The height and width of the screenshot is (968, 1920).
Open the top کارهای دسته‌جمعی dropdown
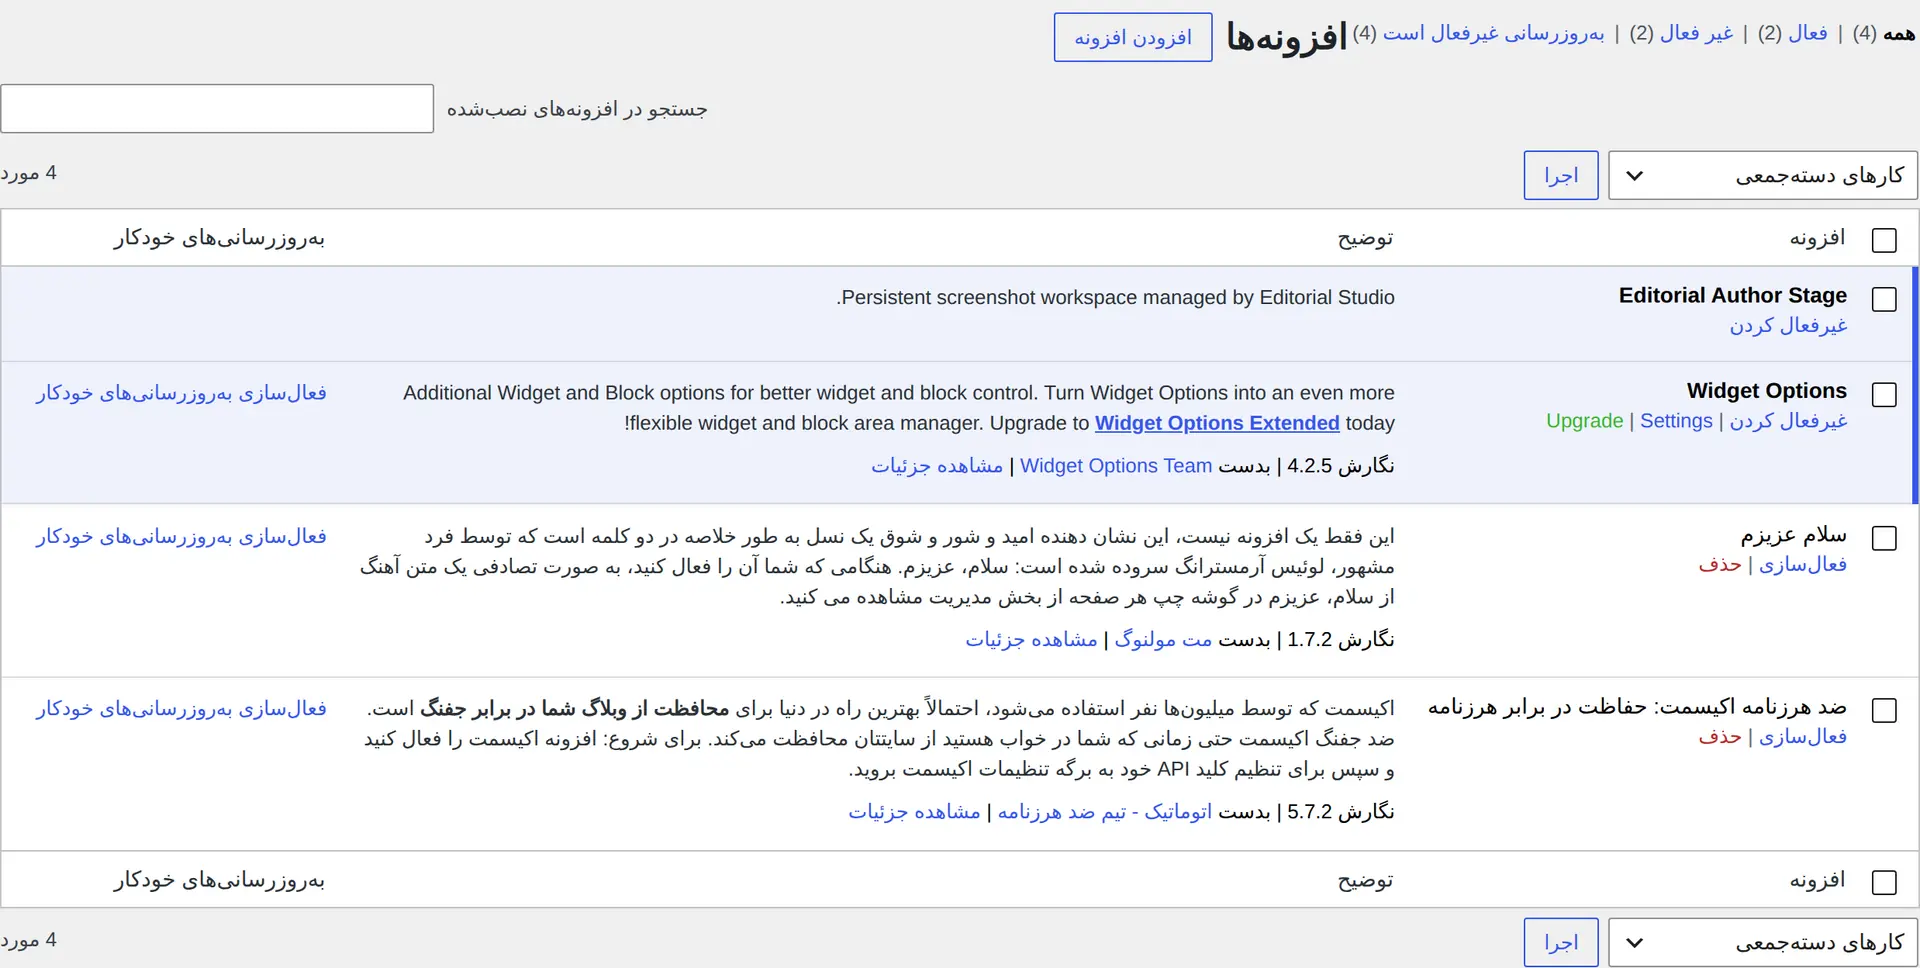(x=1763, y=175)
